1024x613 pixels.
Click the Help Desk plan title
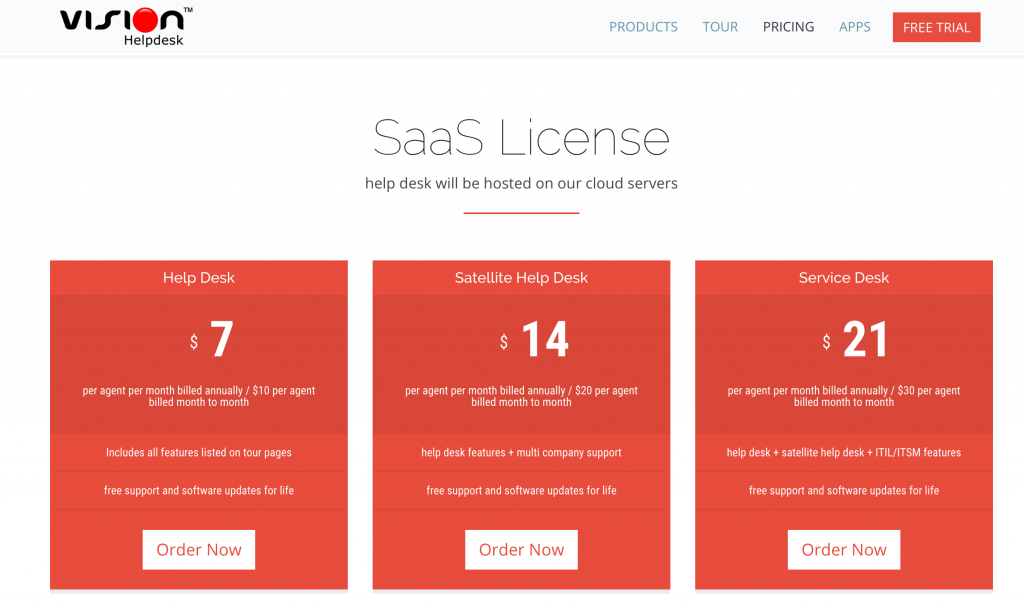pos(199,277)
